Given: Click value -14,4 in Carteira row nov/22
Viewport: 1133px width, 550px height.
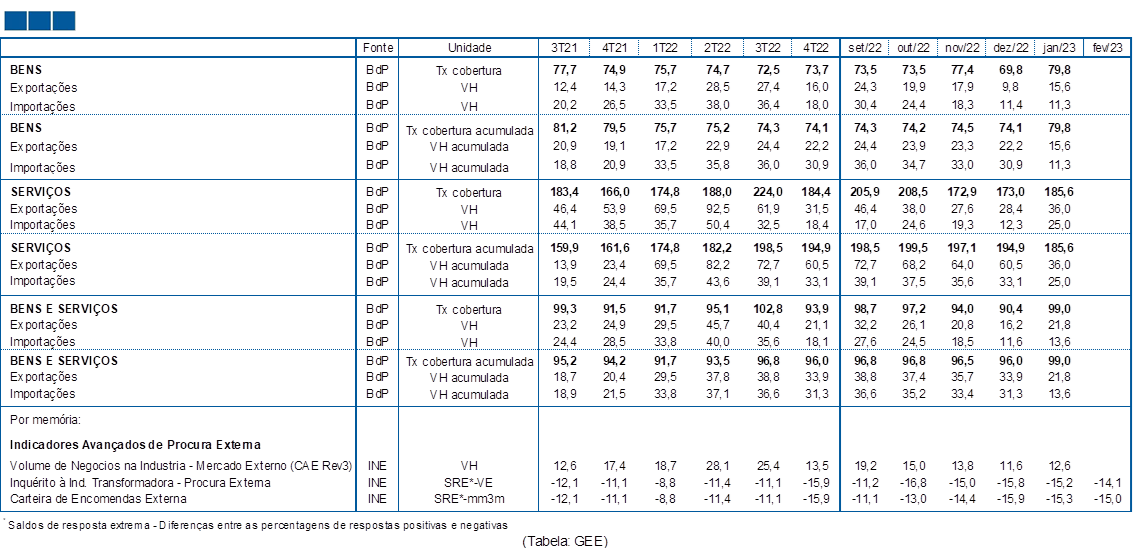Looking at the screenshot, I should click(962, 498).
